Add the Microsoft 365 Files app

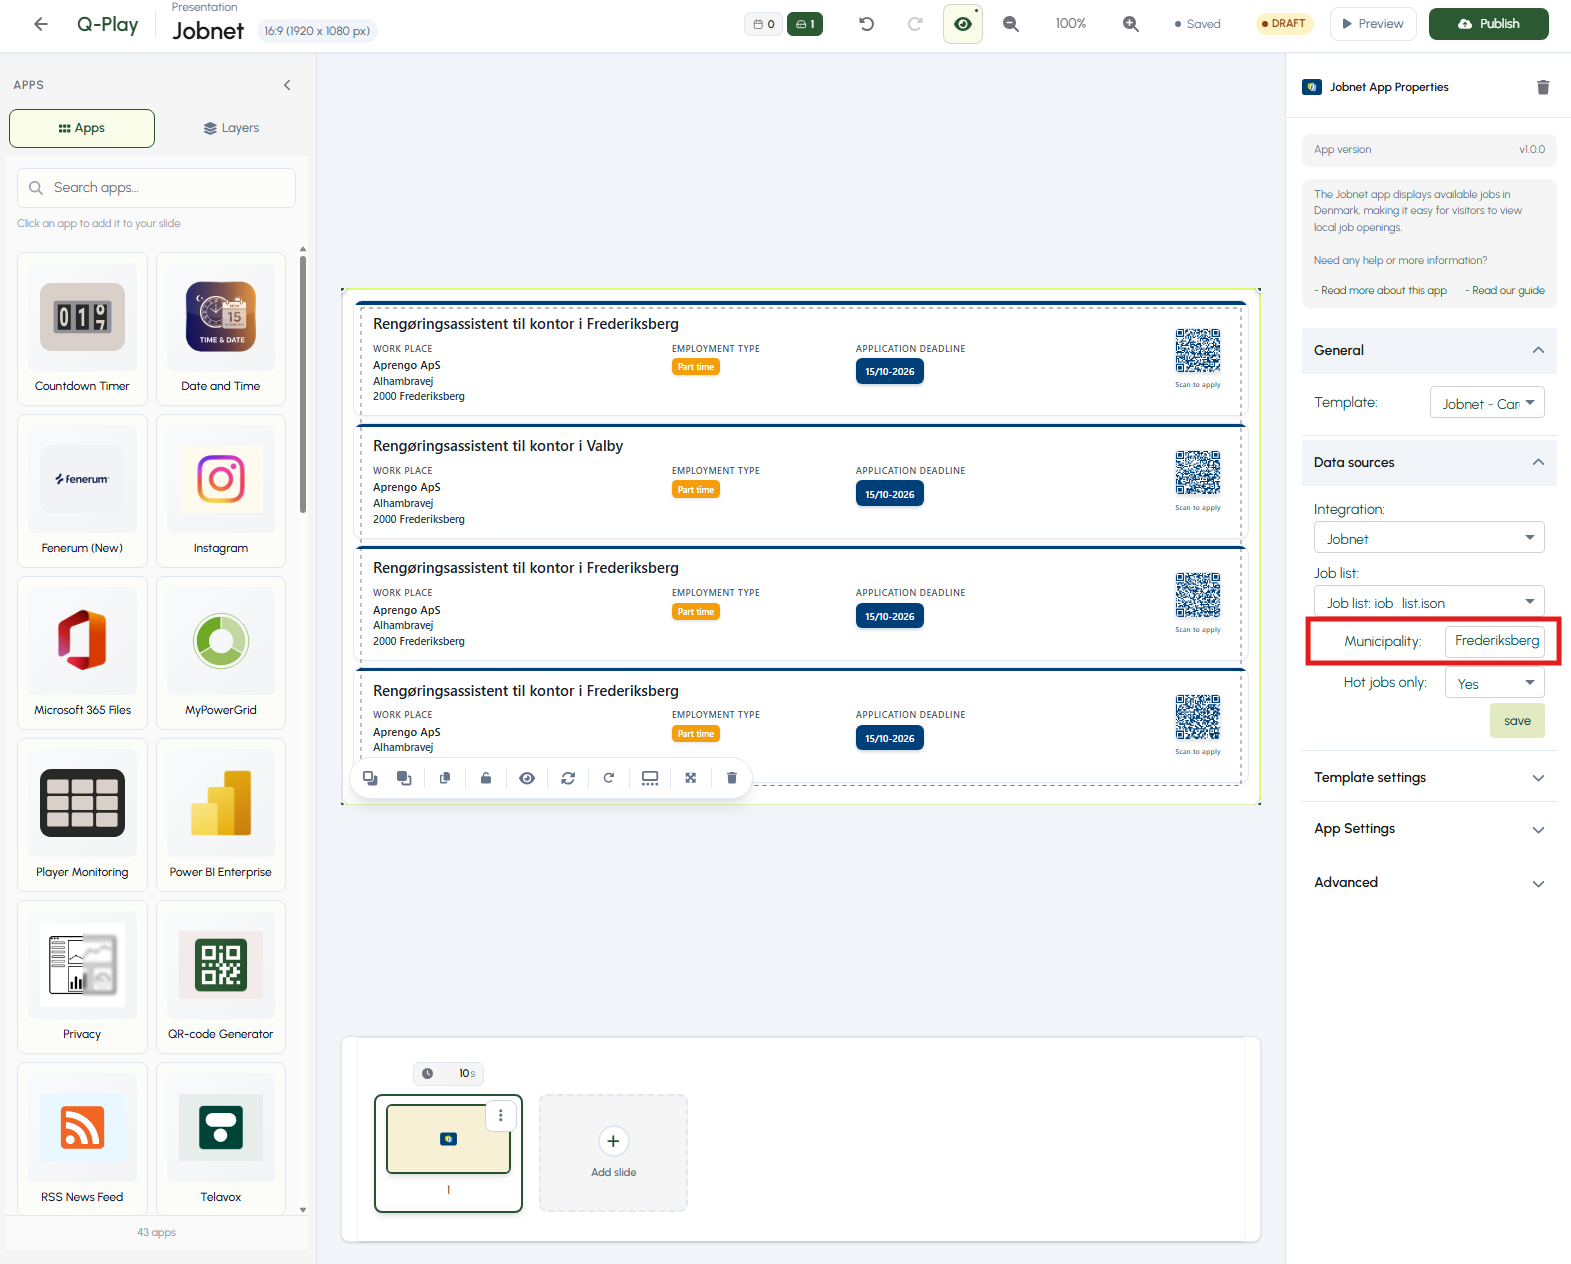pos(82,653)
